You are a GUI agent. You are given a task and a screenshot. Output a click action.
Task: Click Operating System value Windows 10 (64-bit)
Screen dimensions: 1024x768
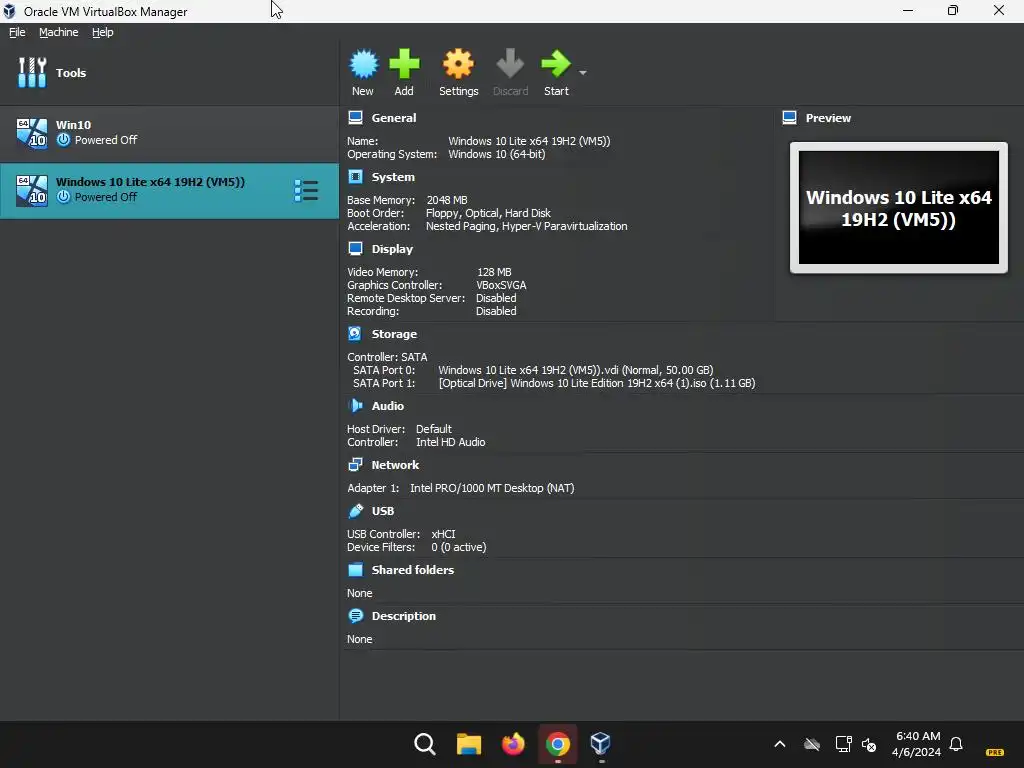pyautogui.click(x=497, y=154)
